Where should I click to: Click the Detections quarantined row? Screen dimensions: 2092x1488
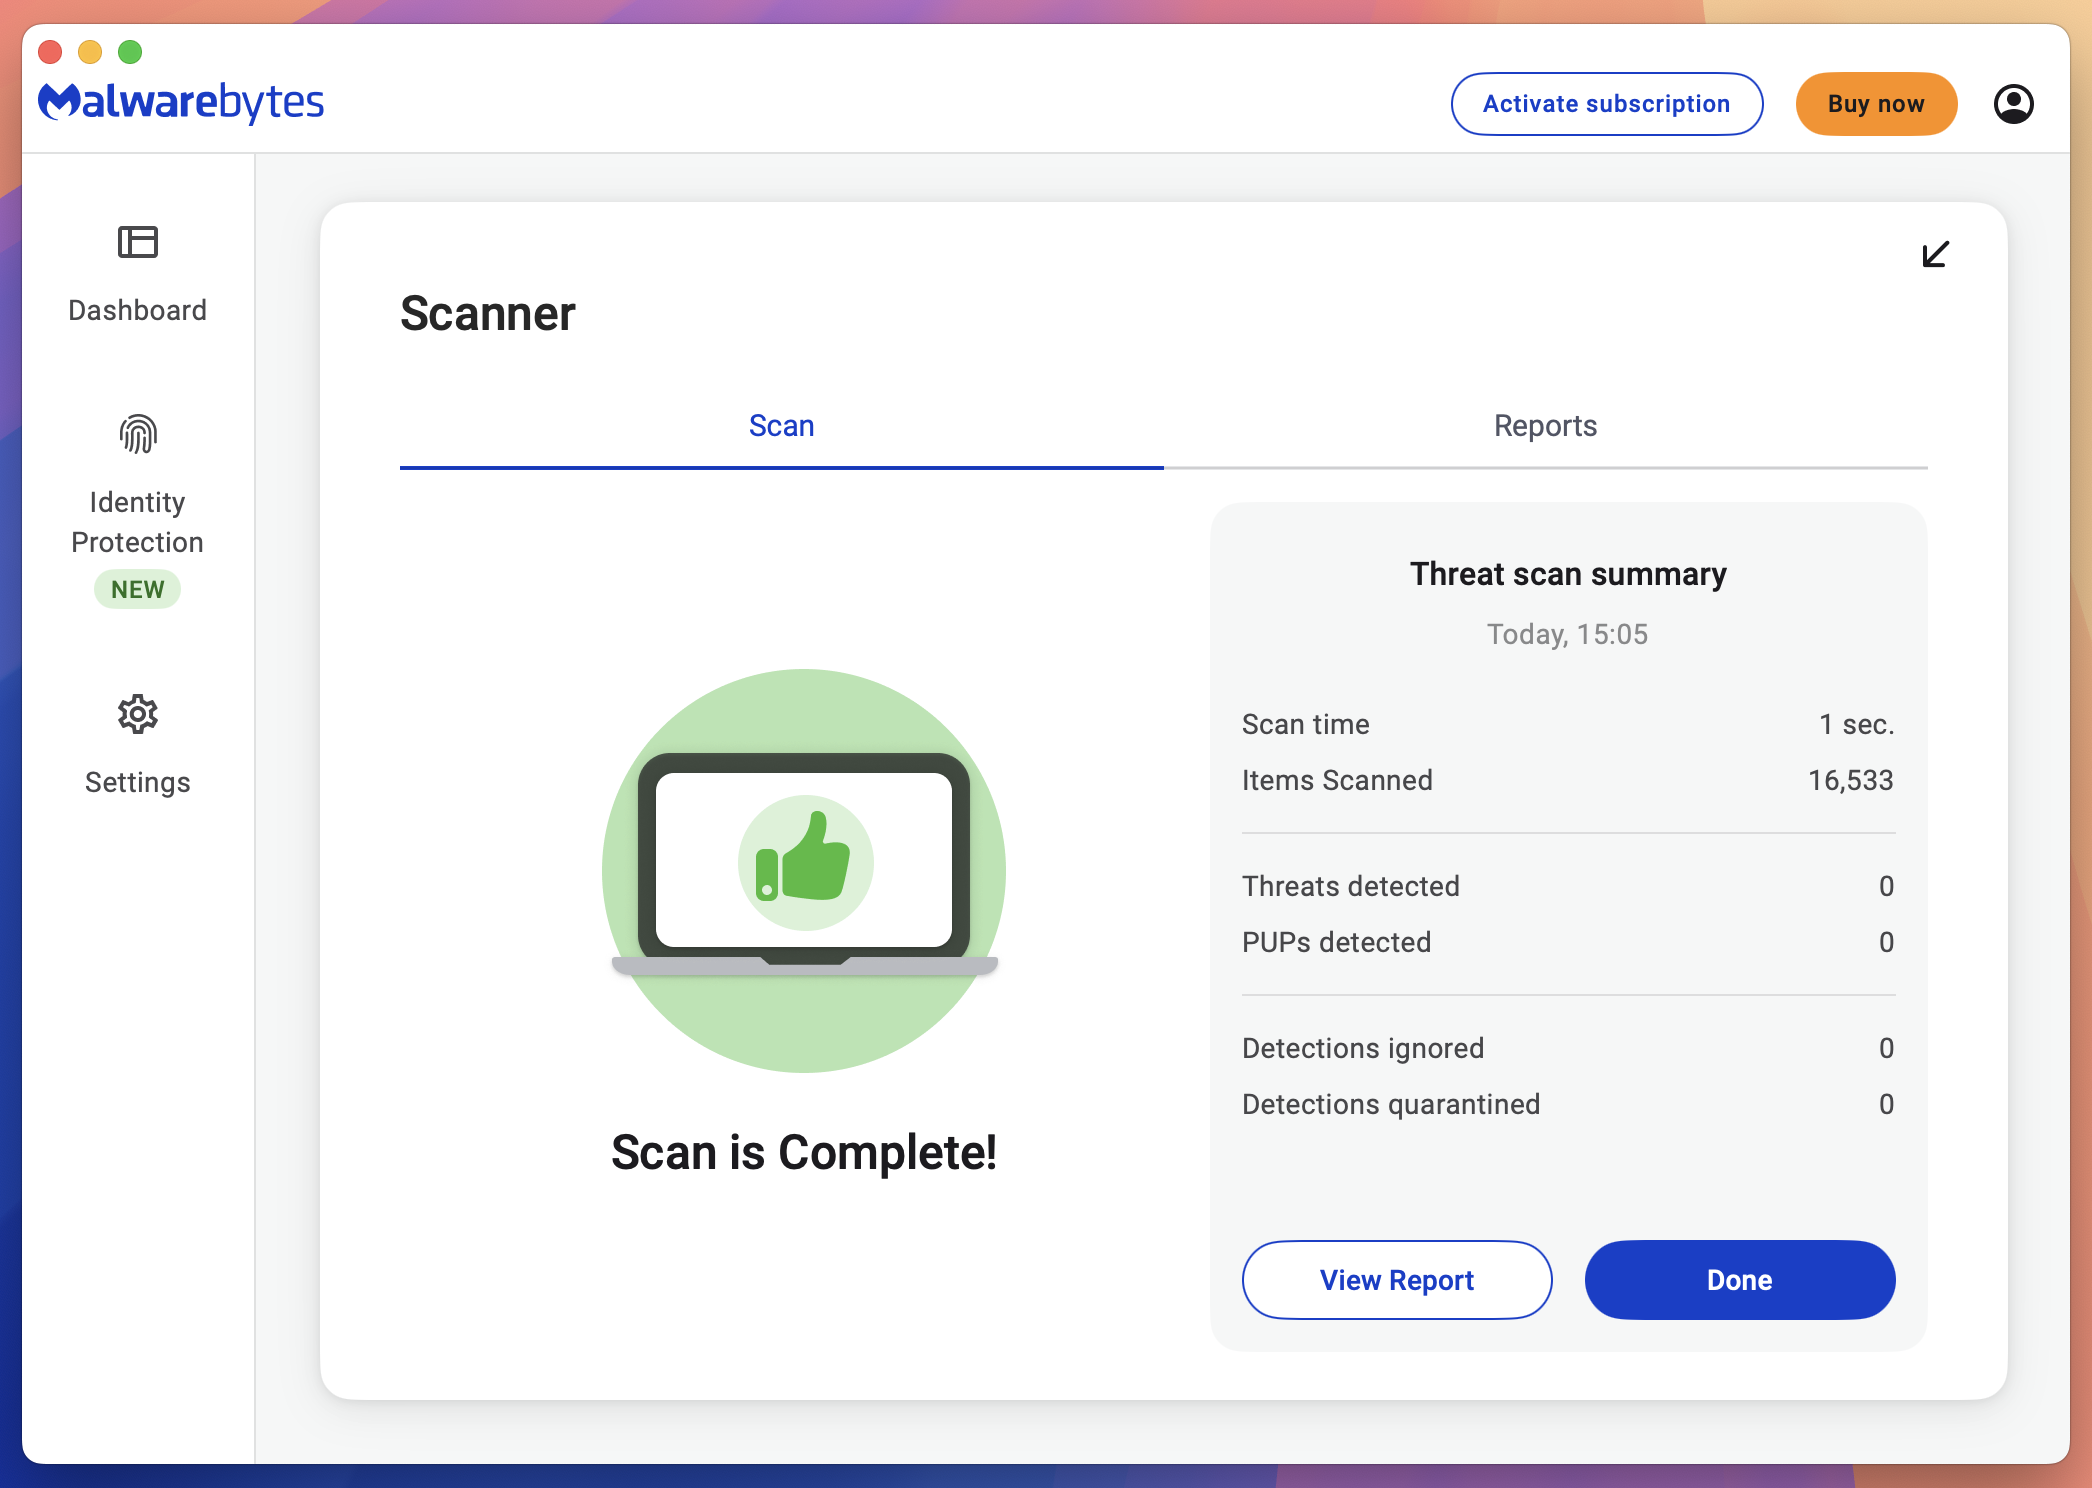point(1567,1104)
